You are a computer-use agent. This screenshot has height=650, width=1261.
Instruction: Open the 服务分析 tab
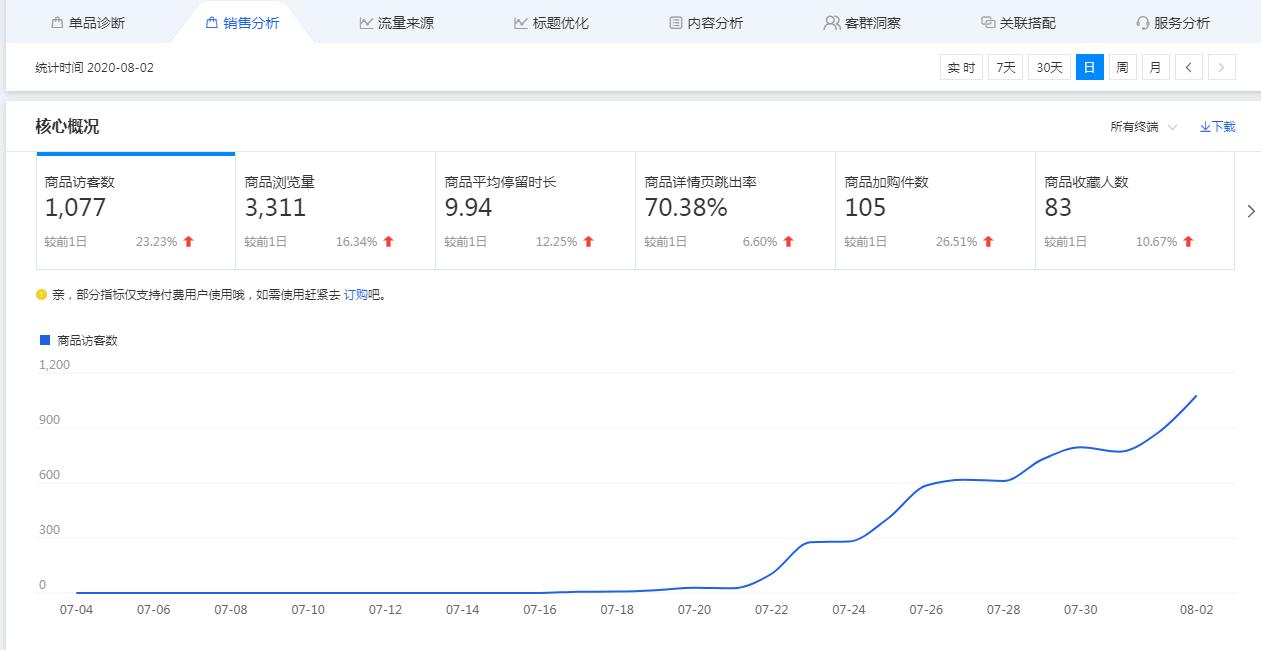click(1172, 22)
